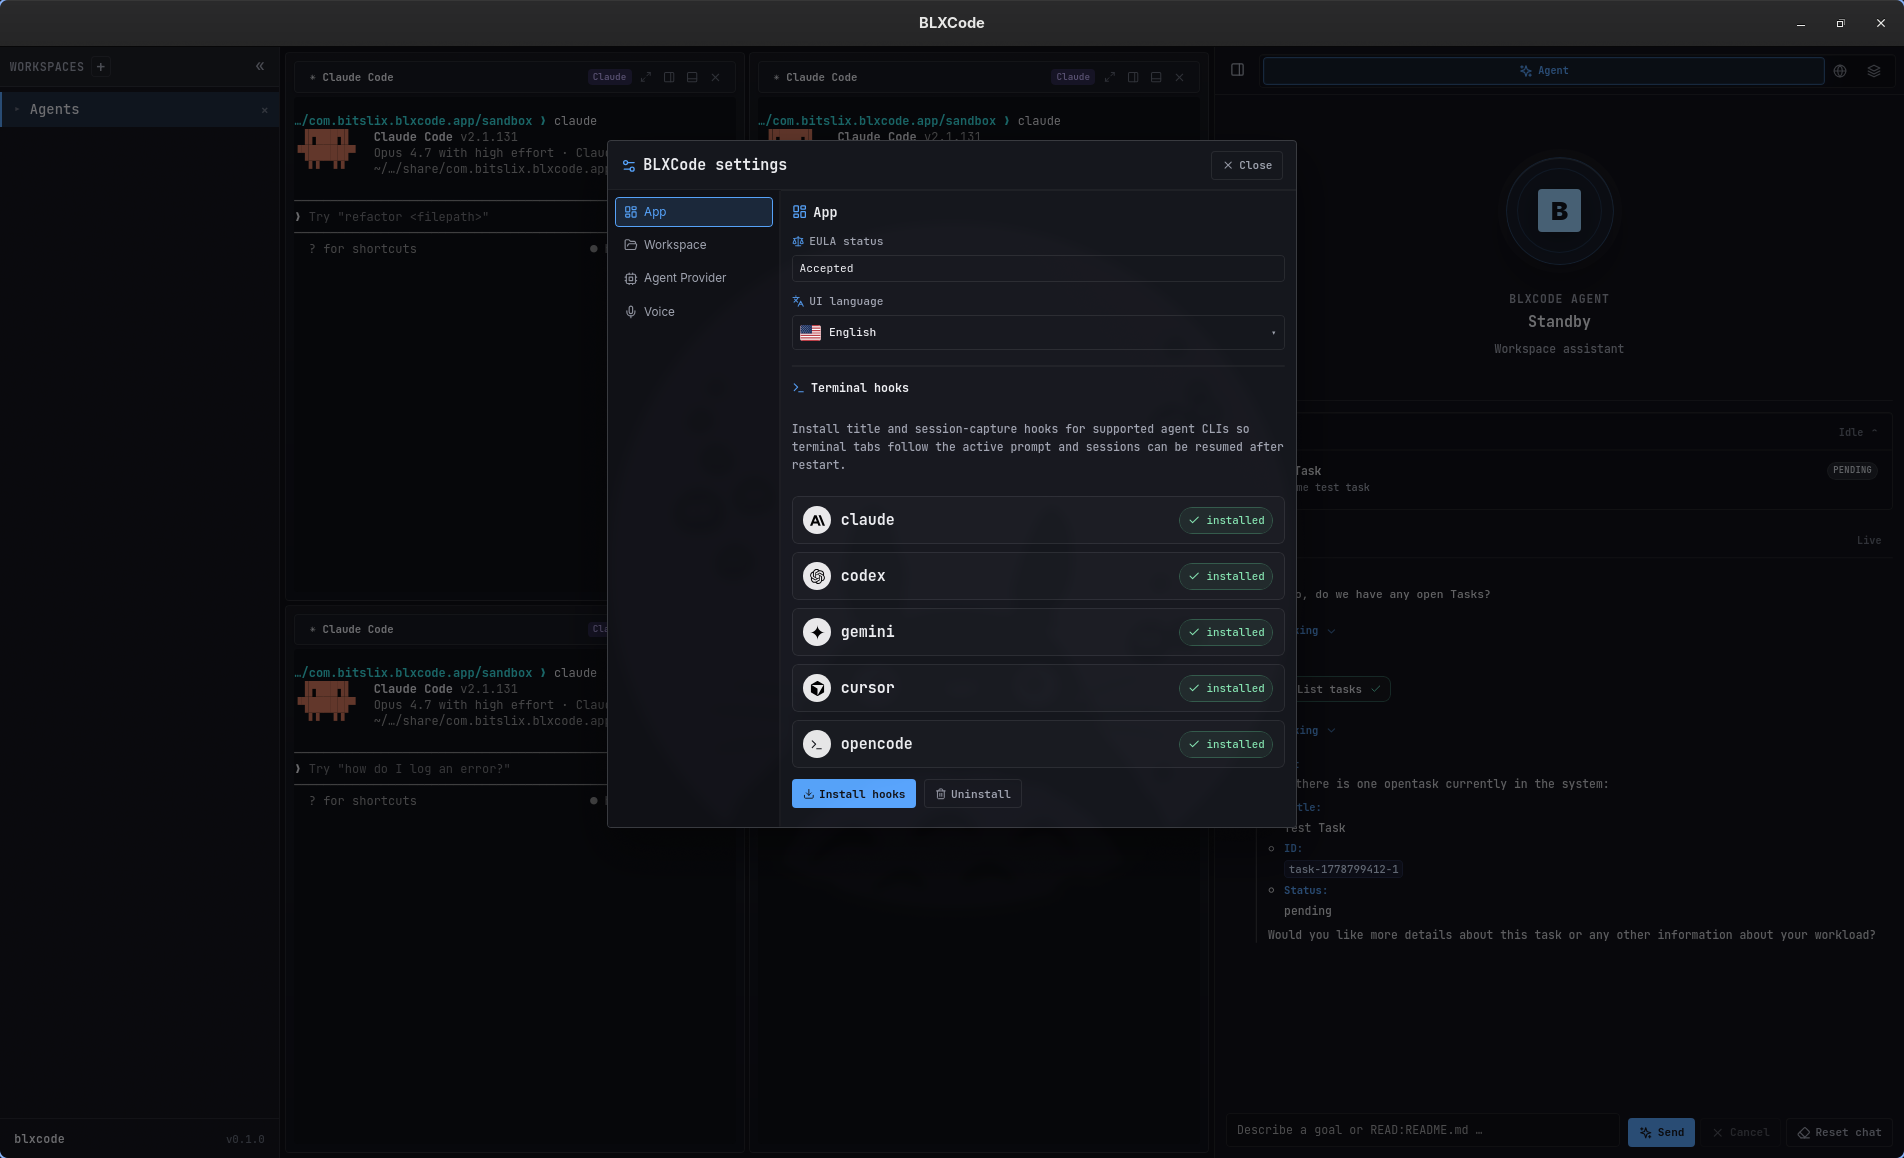
Task: Split top-left Claude Code pane vertically
Action: (669, 77)
